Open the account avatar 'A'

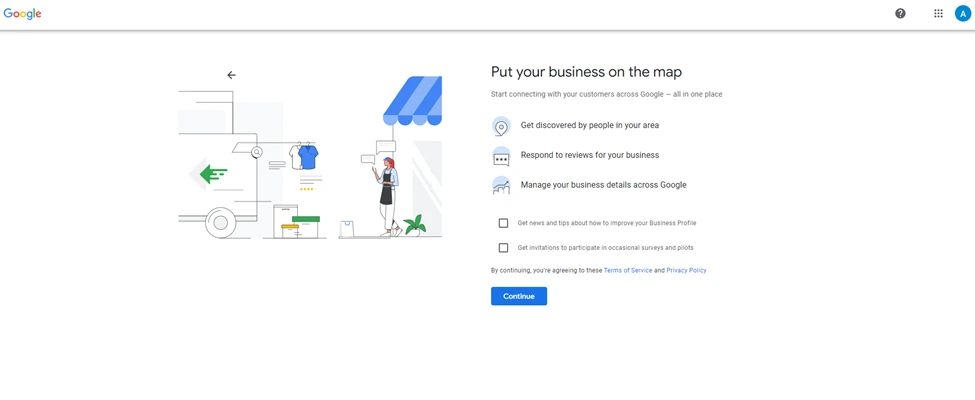tap(963, 14)
